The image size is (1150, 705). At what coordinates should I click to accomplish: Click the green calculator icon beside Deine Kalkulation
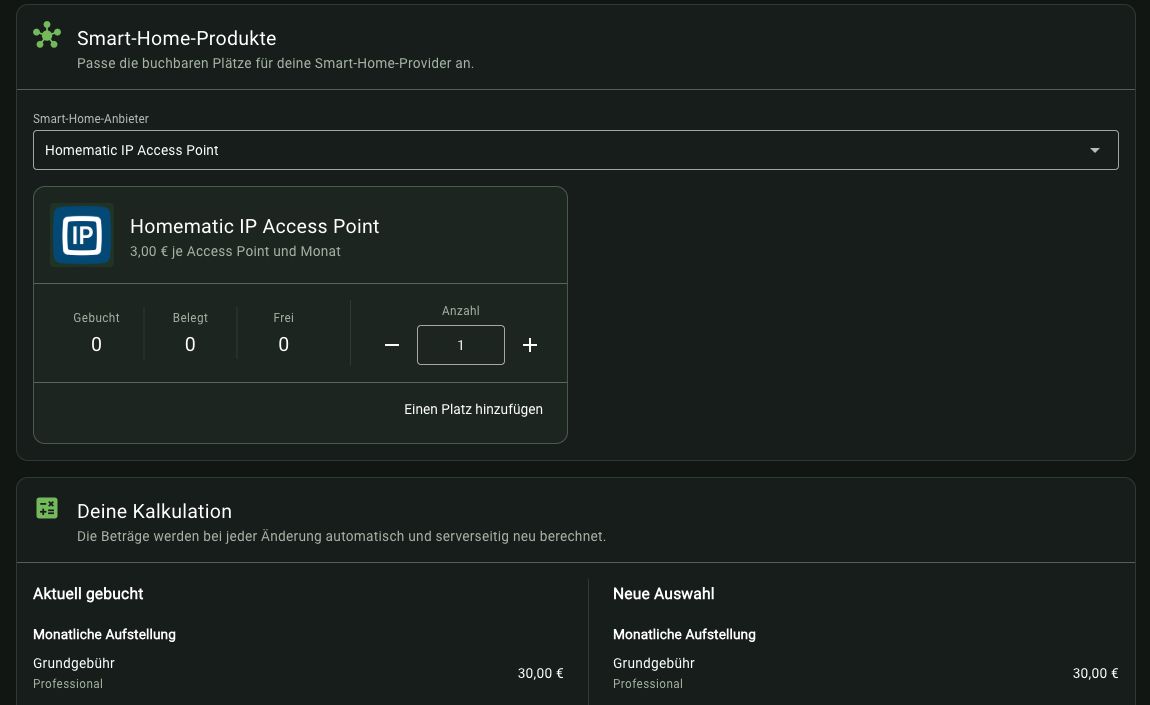point(47,508)
